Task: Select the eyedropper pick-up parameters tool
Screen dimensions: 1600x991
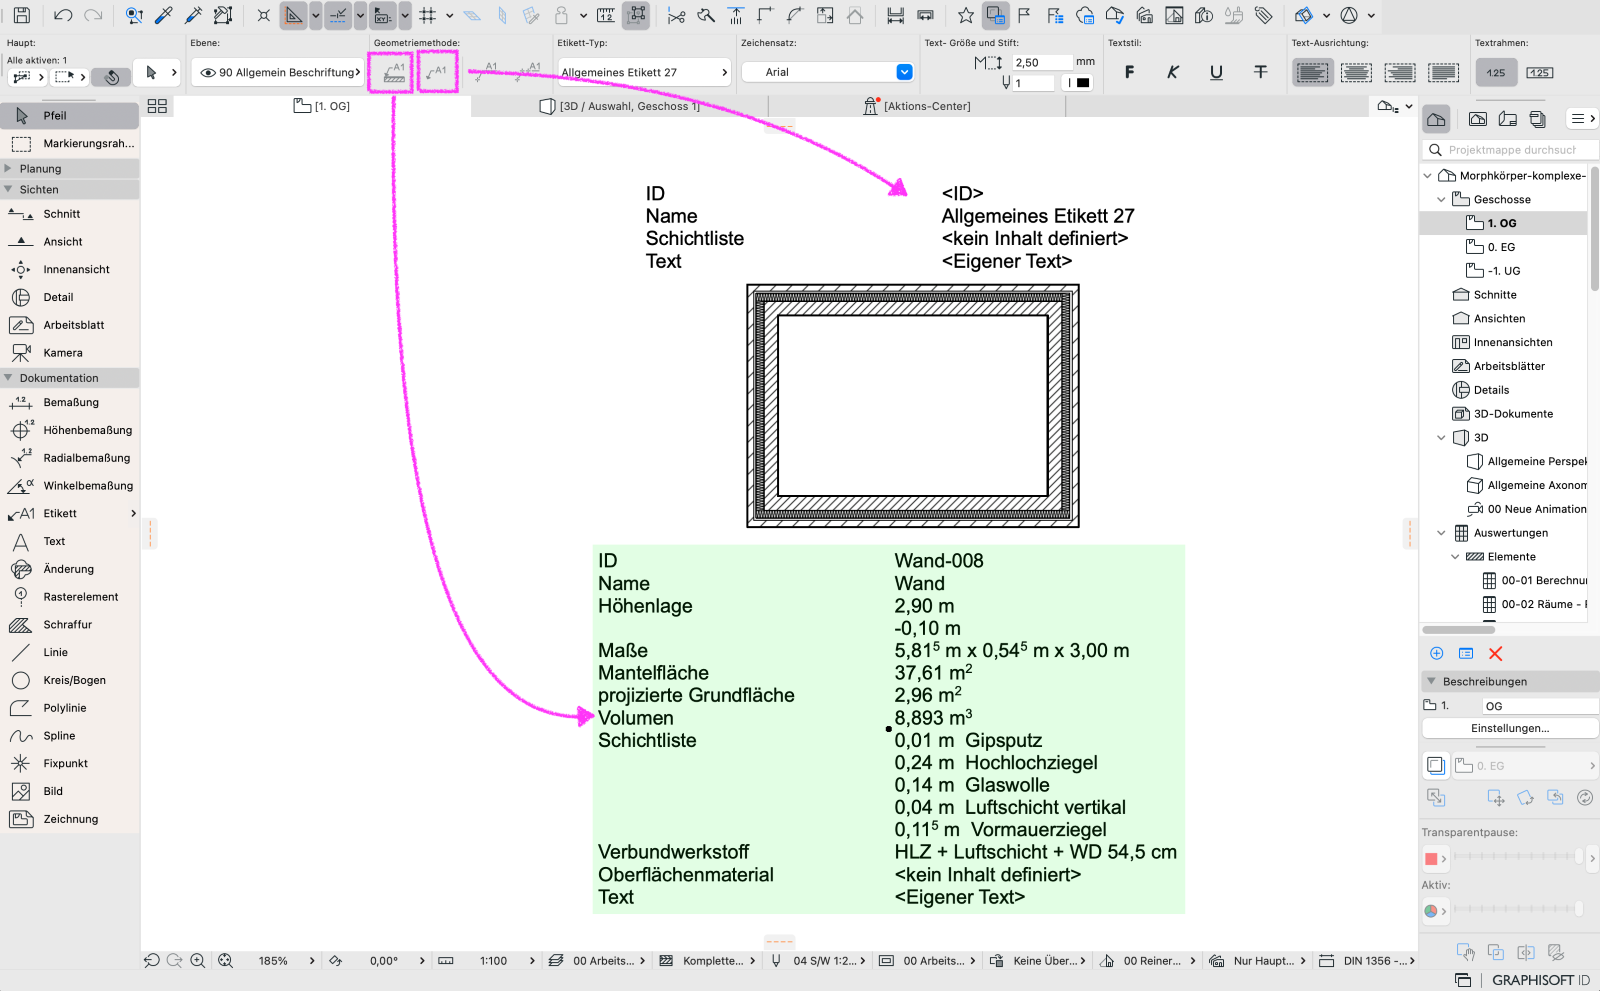Action: 164,15
